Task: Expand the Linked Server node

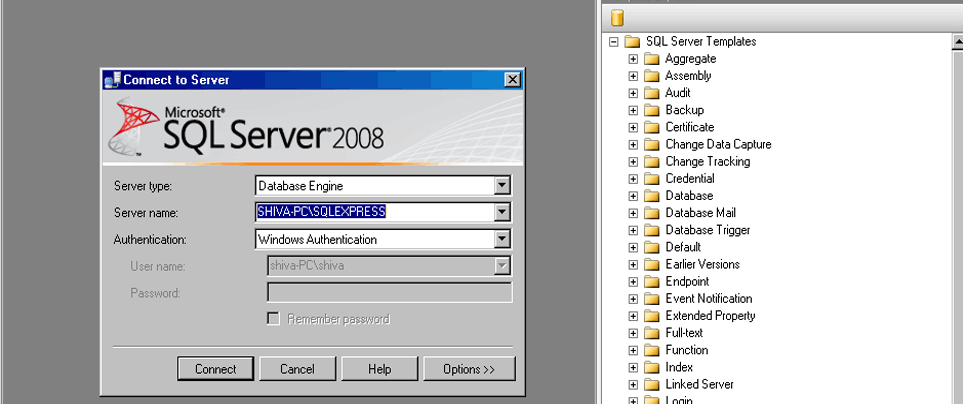Action: (x=633, y=385)
